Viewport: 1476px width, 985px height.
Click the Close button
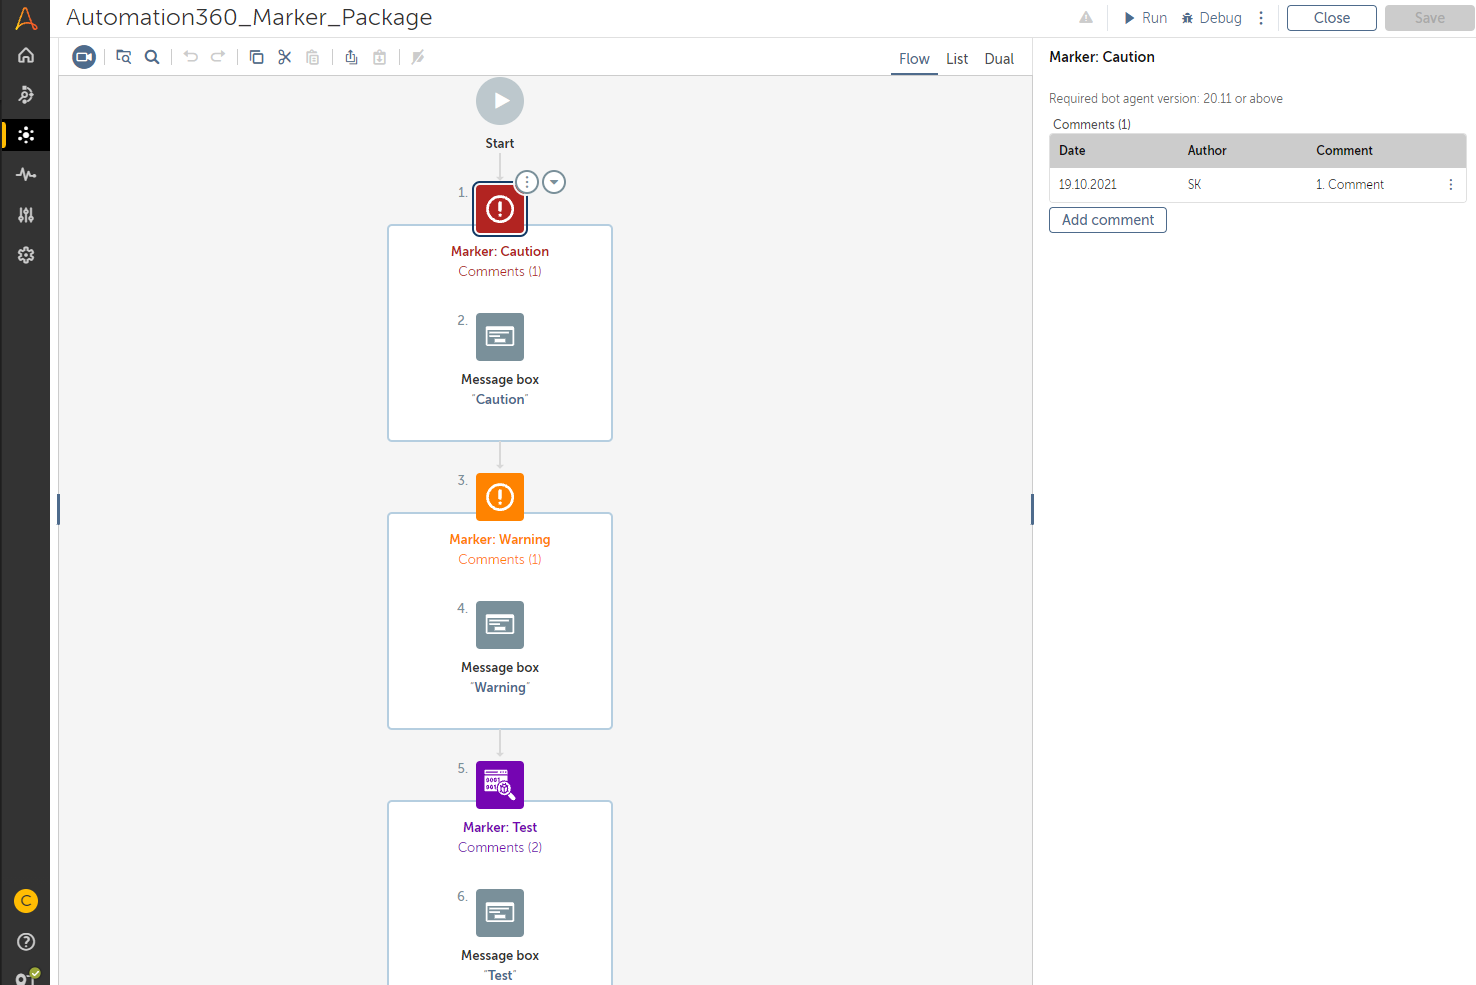(x=1331, y=18)
